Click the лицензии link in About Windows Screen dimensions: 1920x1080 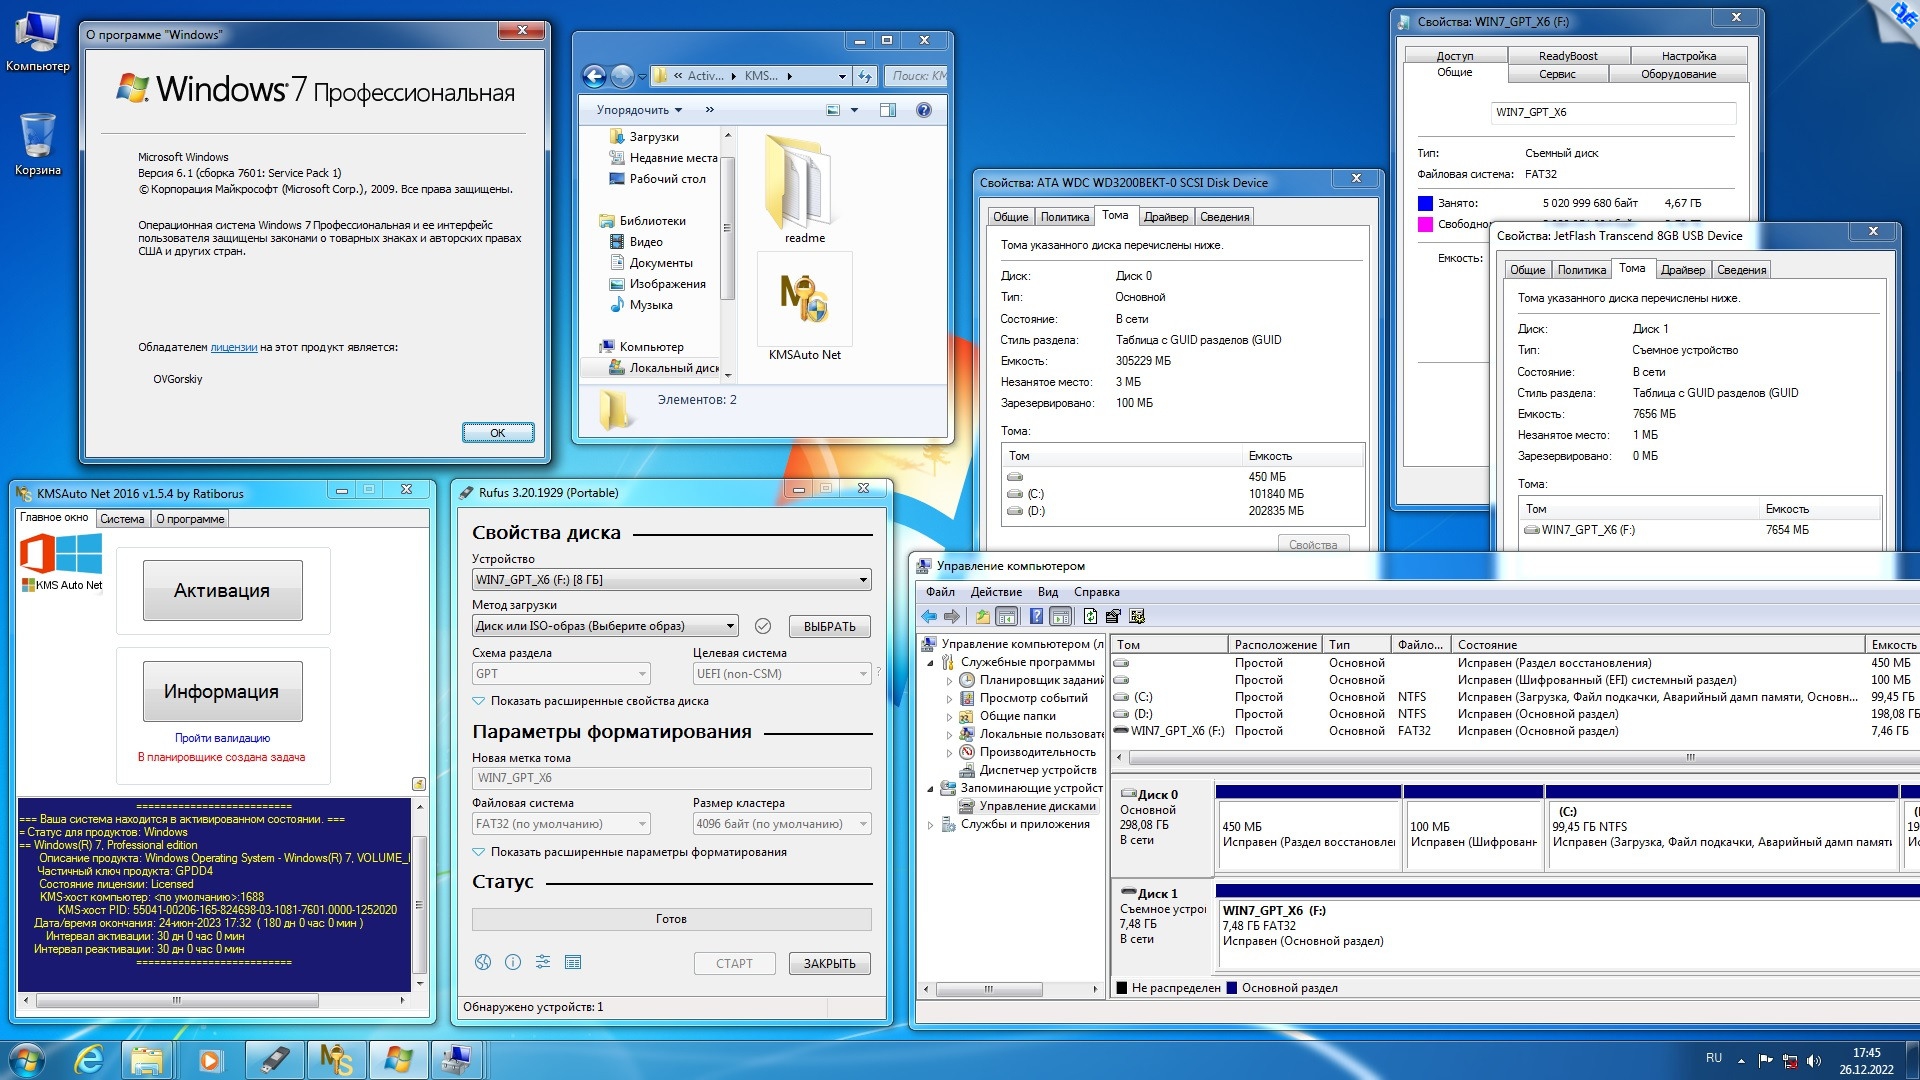(x=234, y=347)
